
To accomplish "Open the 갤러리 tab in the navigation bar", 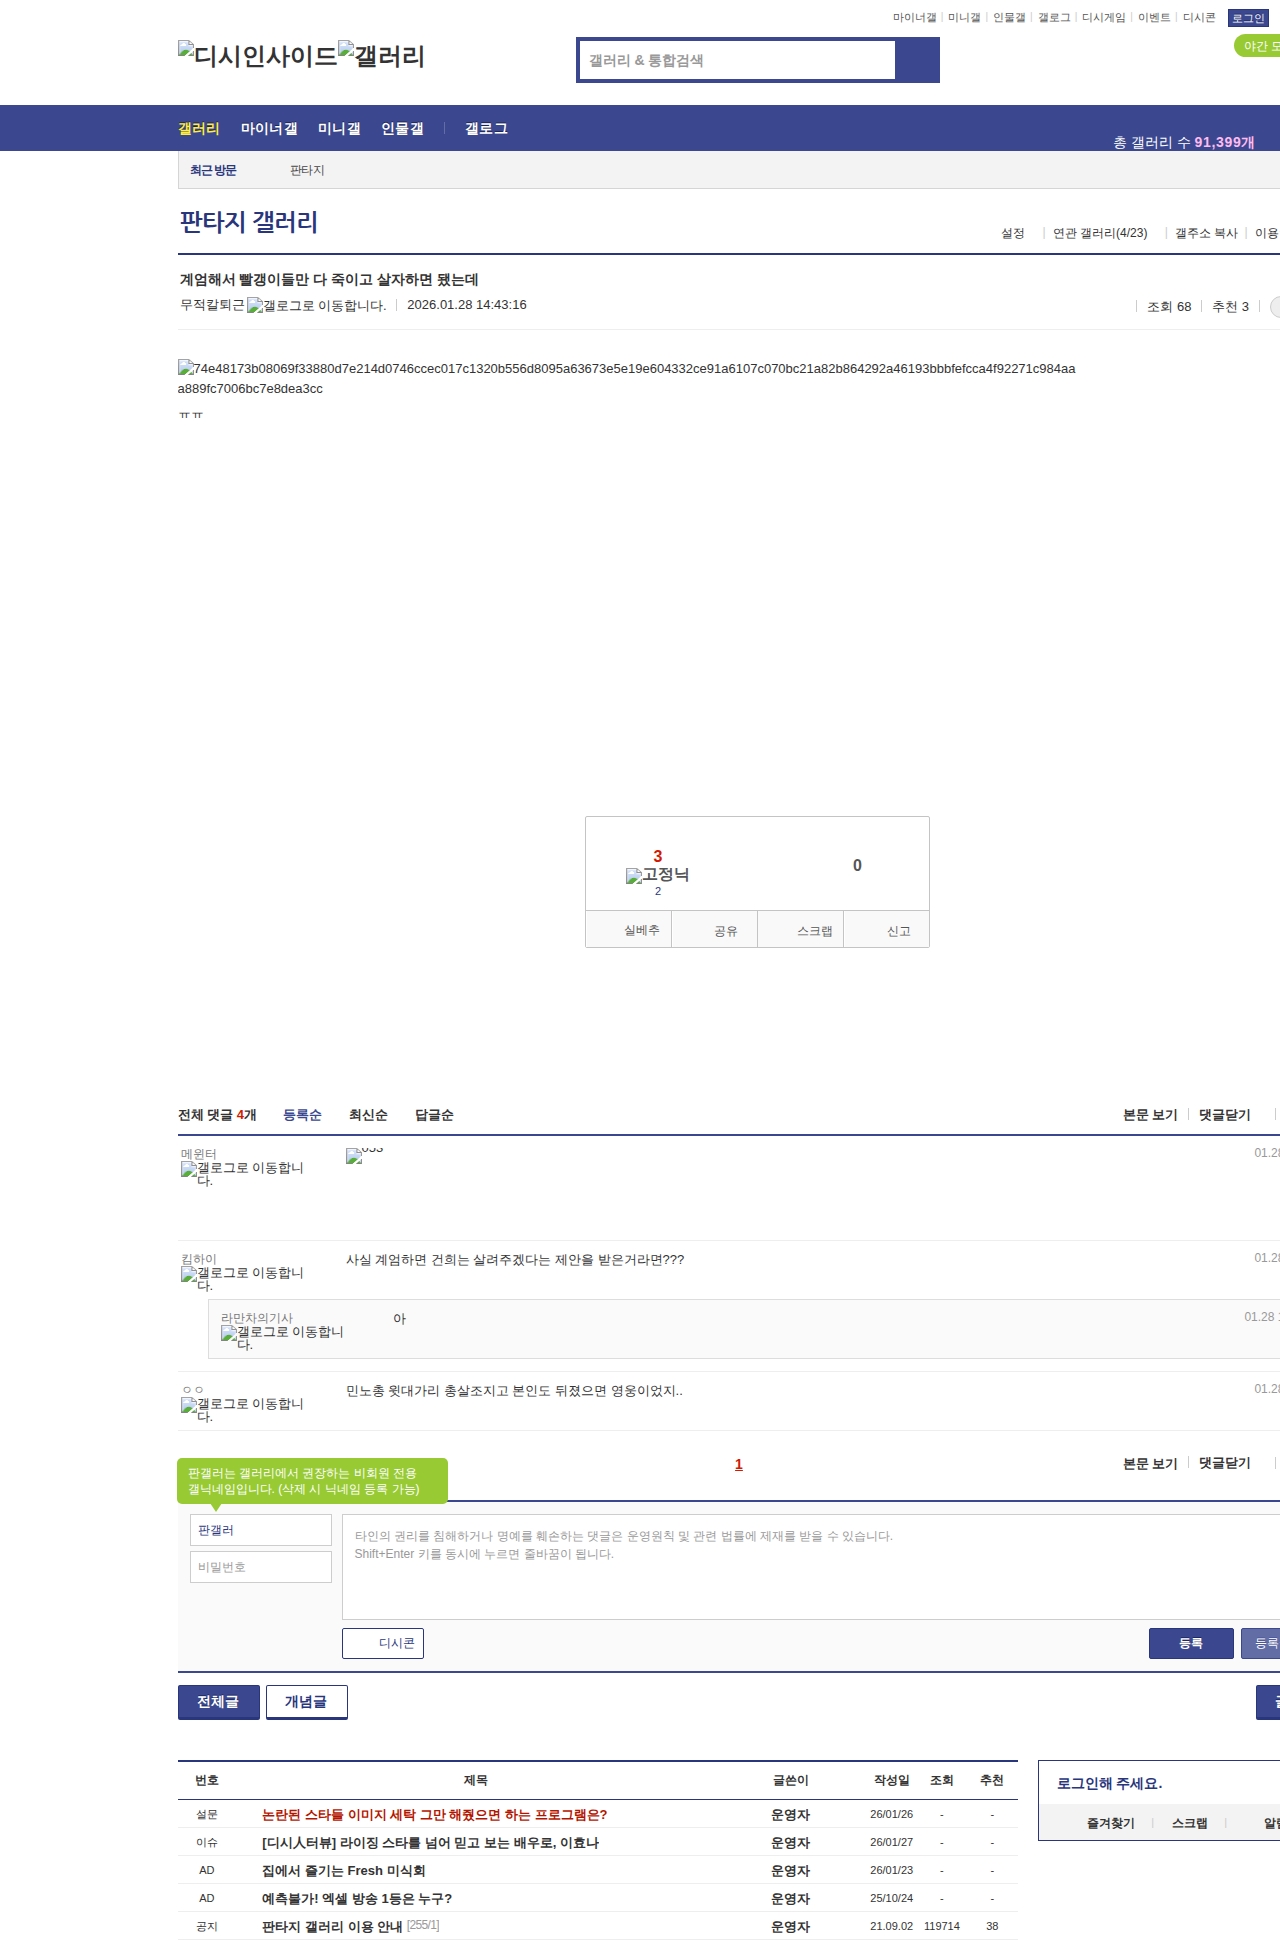I will [x=199, y=128].
